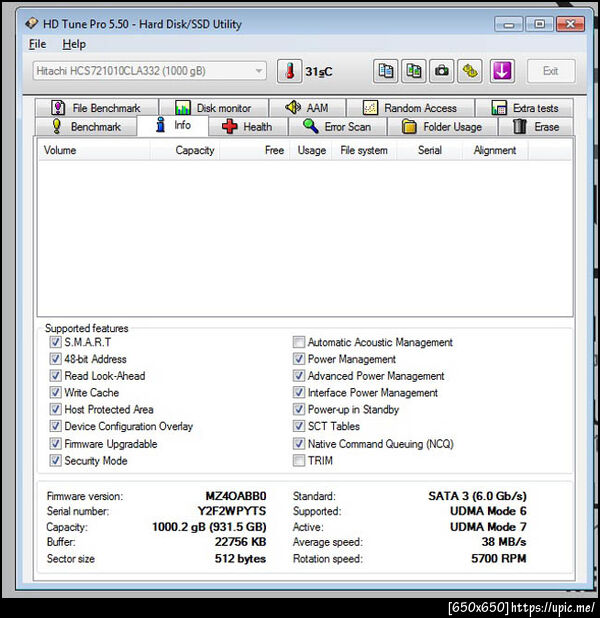Click the Usage column header
The width and height of the screenshot is (600, 618).
coord(311,150)
